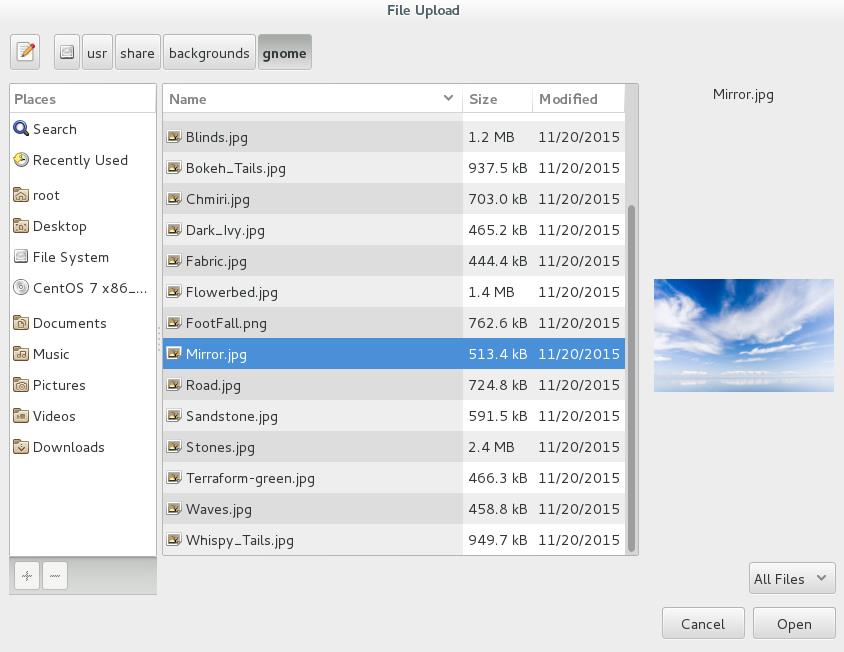Viewport: 844px width, 652px height.
Task: Open the Pictures place
Action: pos(83,385)
